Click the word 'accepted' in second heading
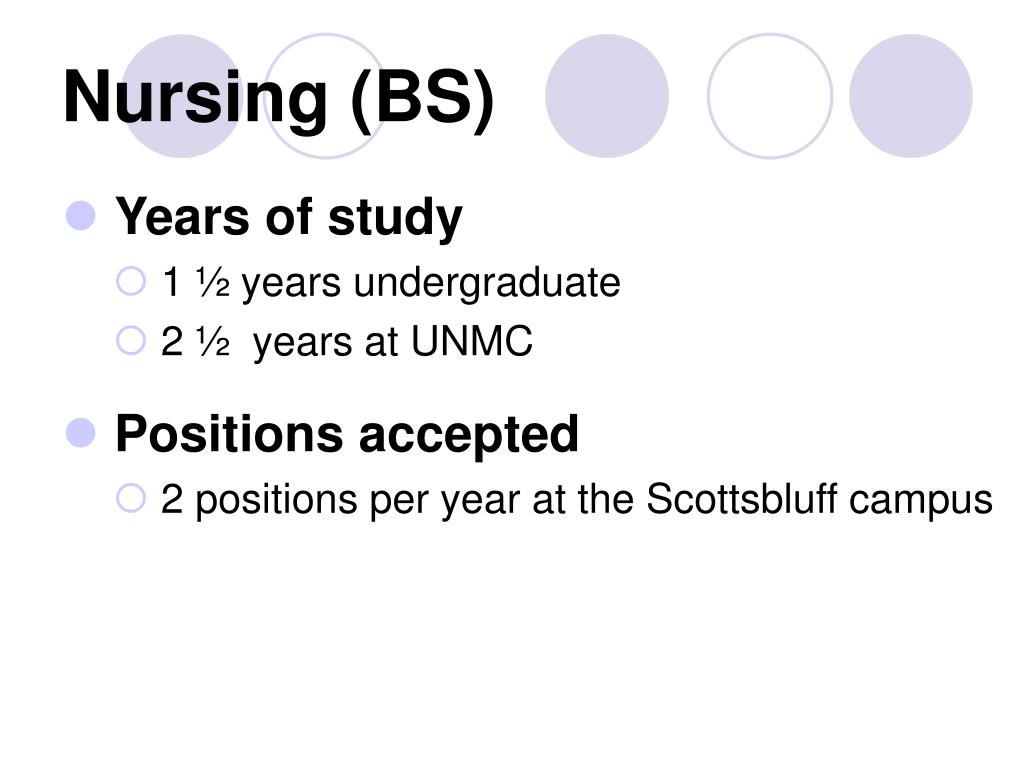Screen dimensions: 1024x768 pos(468,436)
